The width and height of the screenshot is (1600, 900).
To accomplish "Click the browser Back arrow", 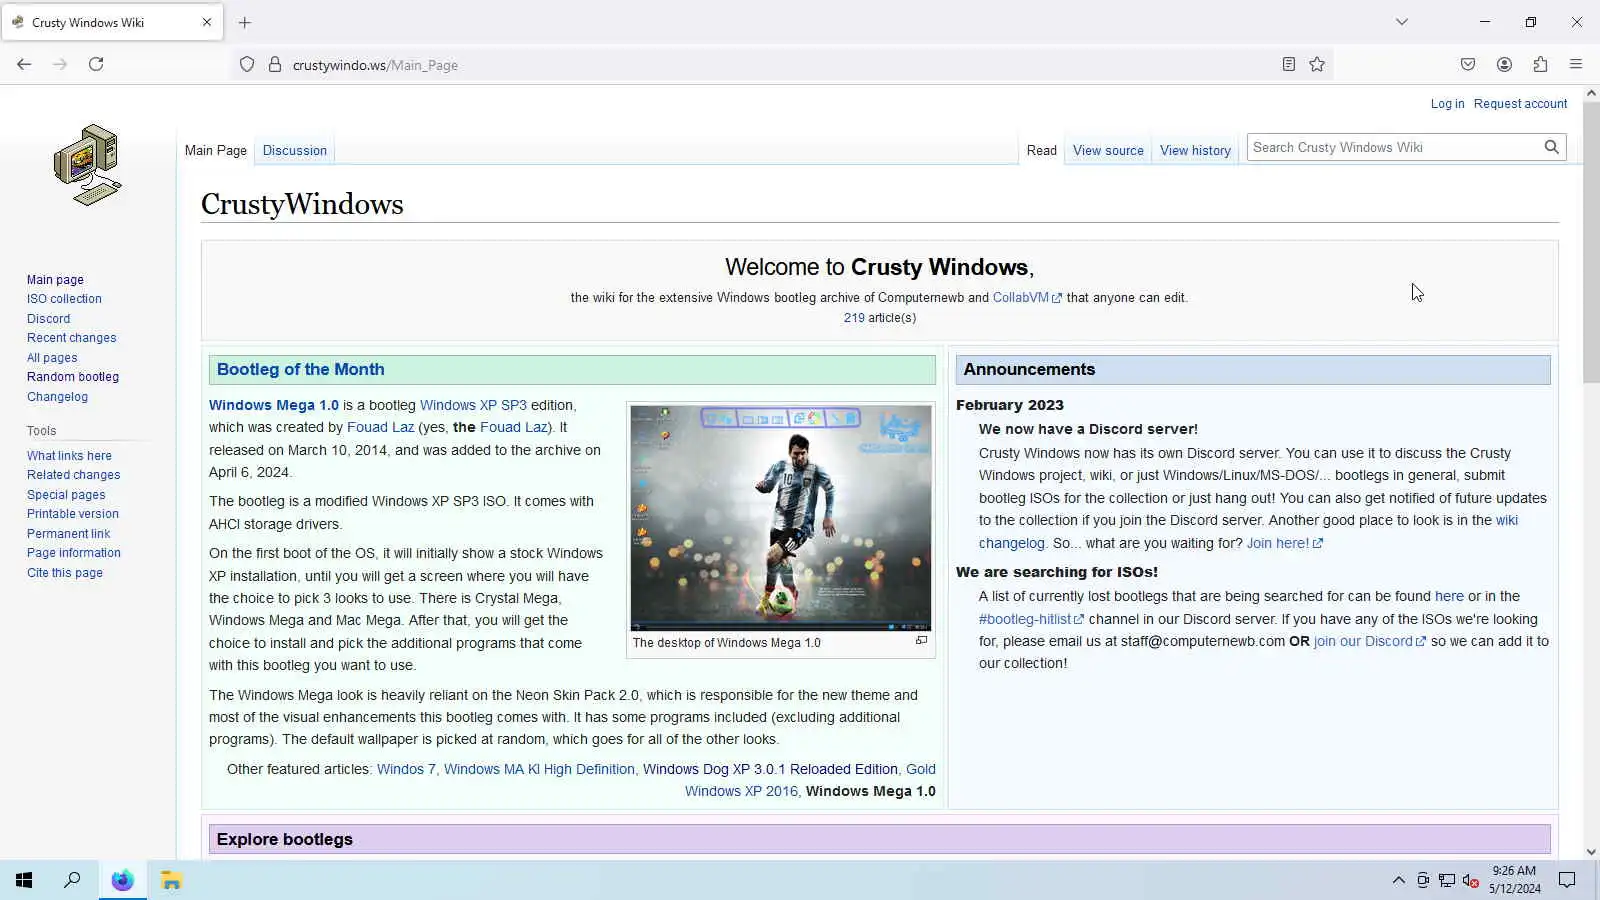I will coord(24,64).
